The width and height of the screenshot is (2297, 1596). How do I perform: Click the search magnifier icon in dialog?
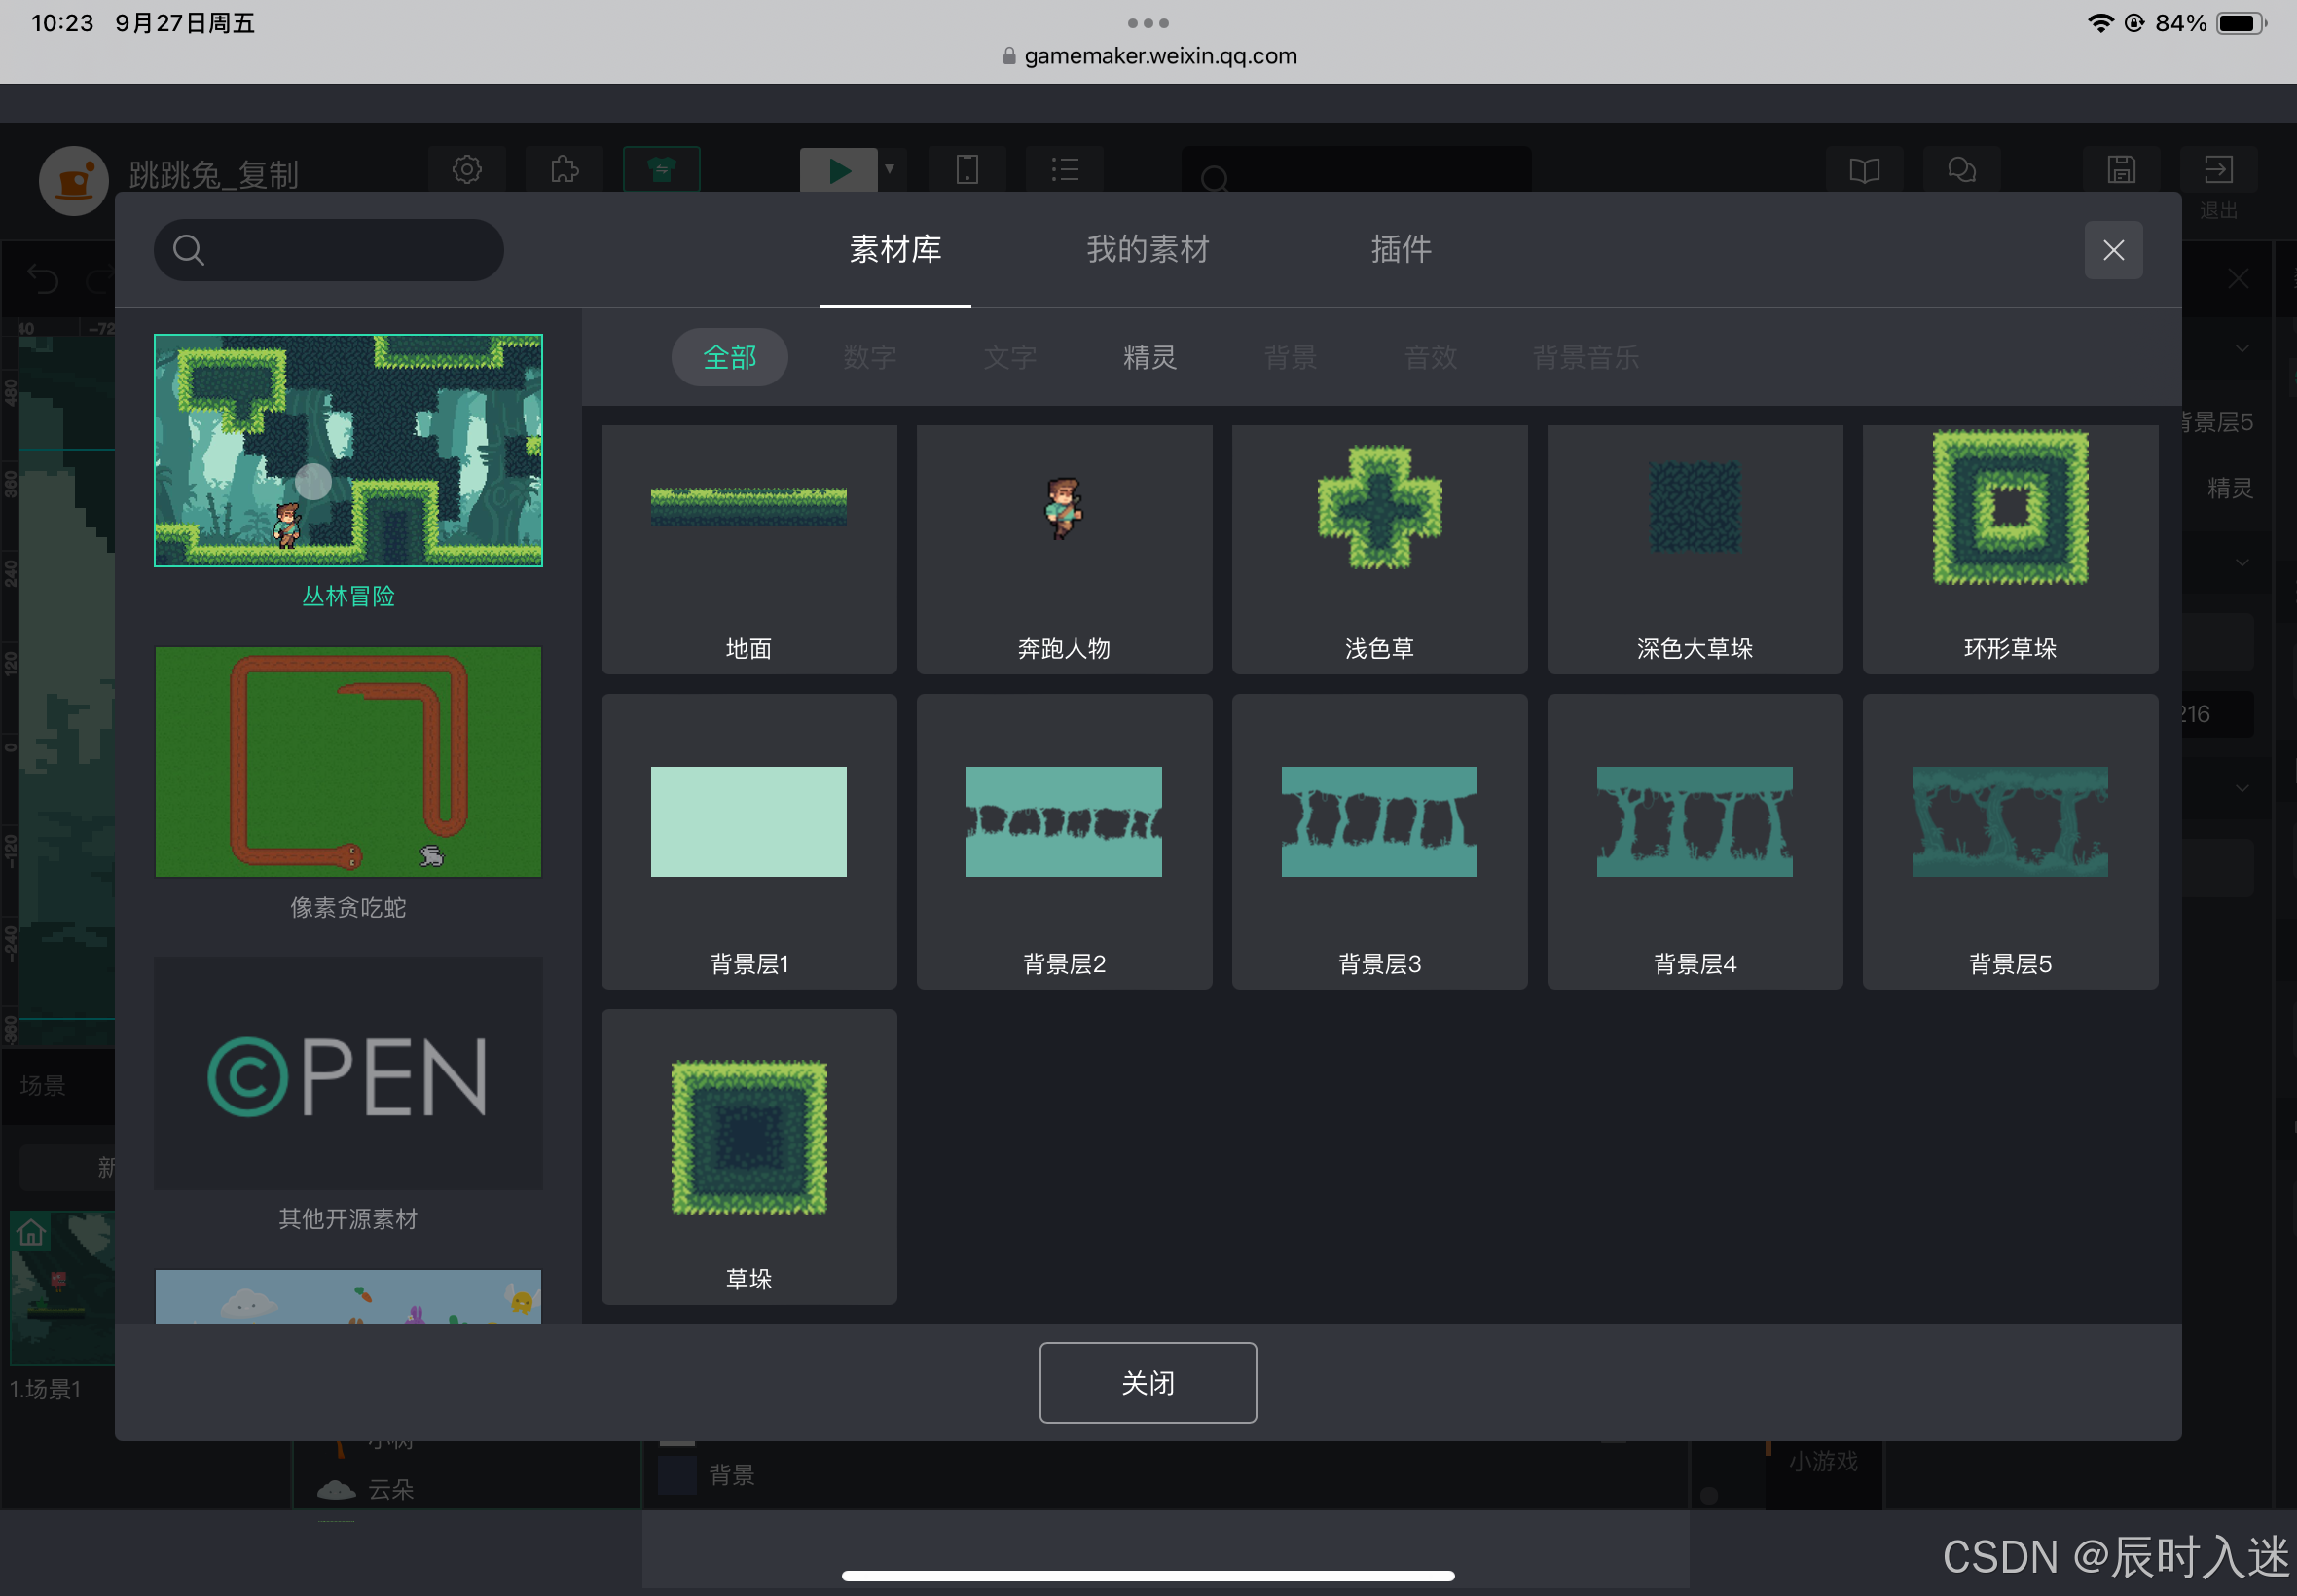tap(188, 250)
